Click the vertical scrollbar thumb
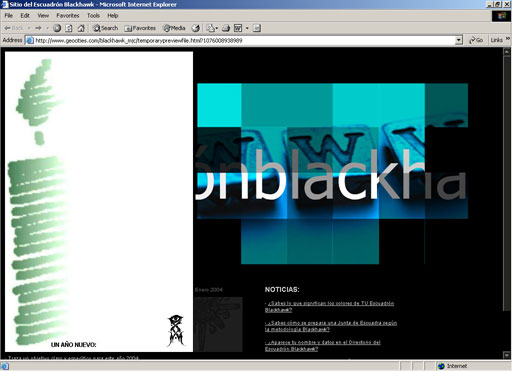This screenshot has height=371, width=512. pos(507,183)
